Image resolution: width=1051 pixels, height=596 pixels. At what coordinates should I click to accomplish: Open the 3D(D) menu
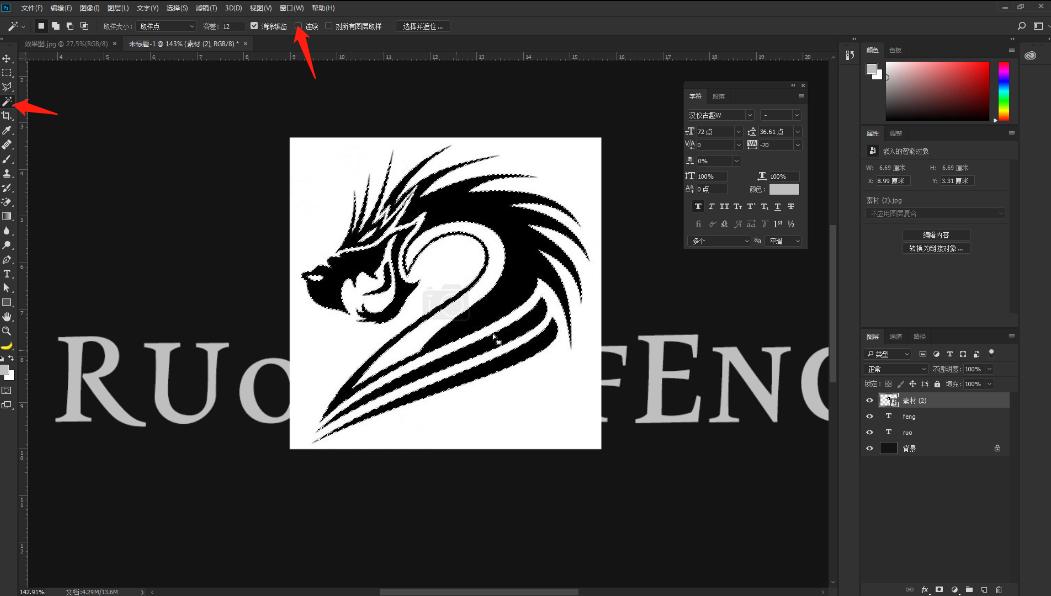pyautogui.click(x=233, y=8)
